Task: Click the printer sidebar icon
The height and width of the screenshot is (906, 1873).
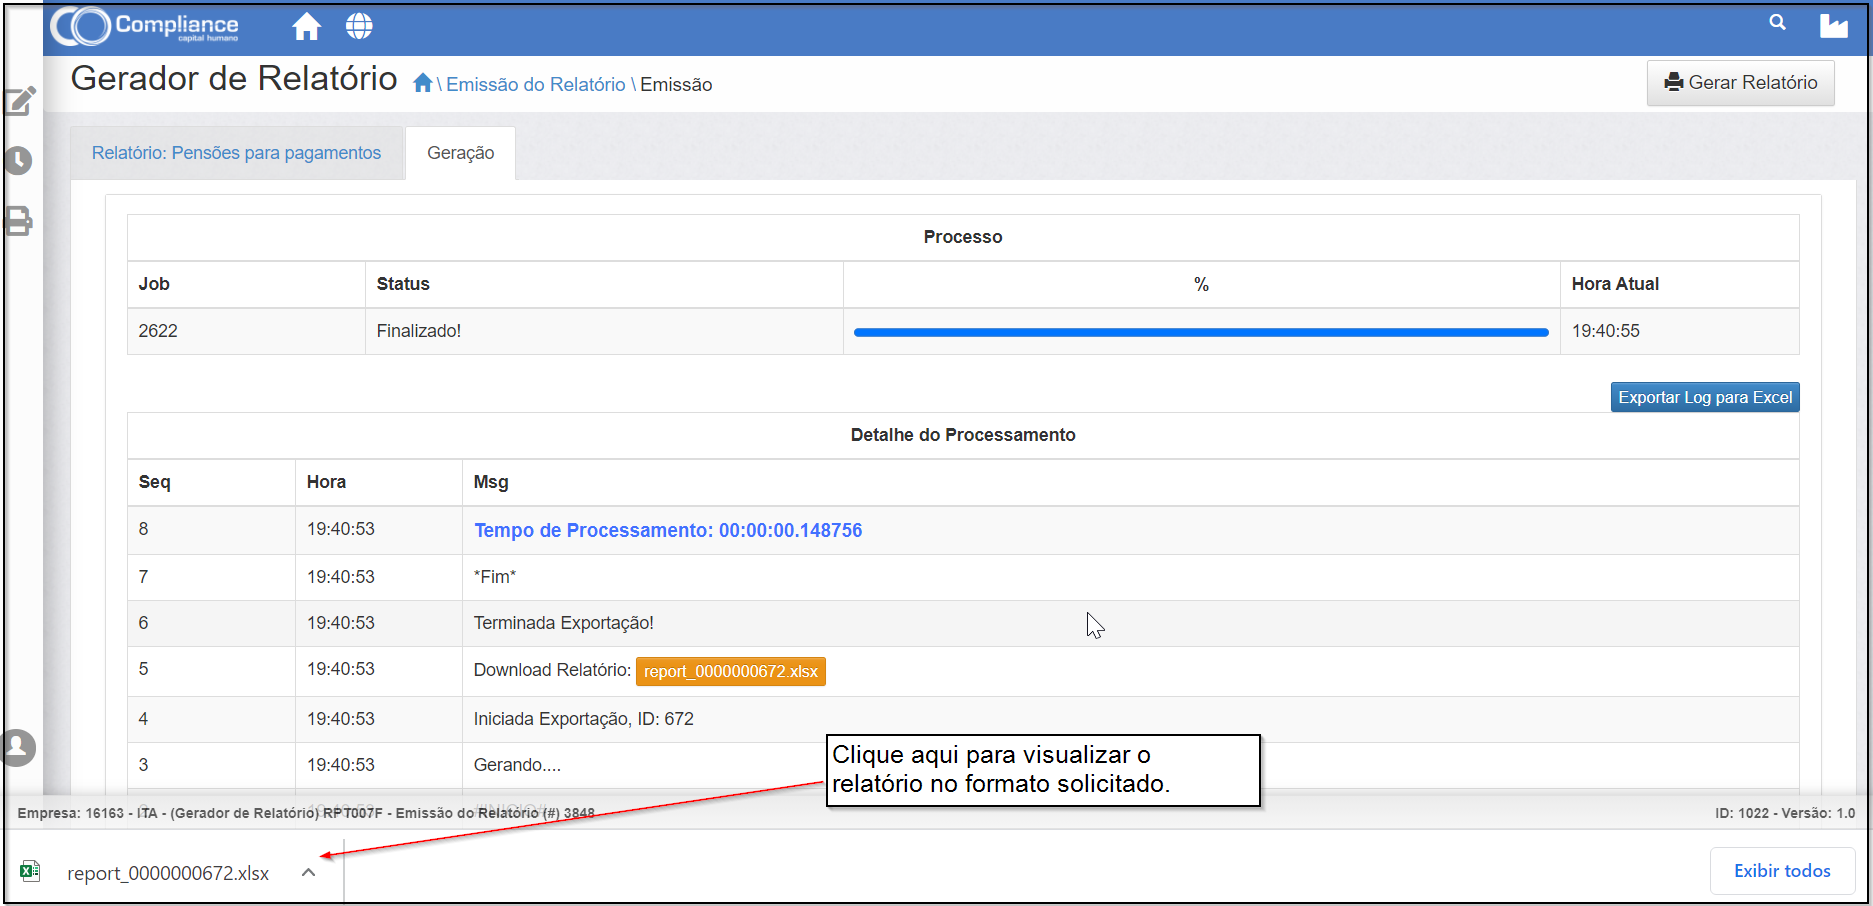Action: (x=19, y=221)
